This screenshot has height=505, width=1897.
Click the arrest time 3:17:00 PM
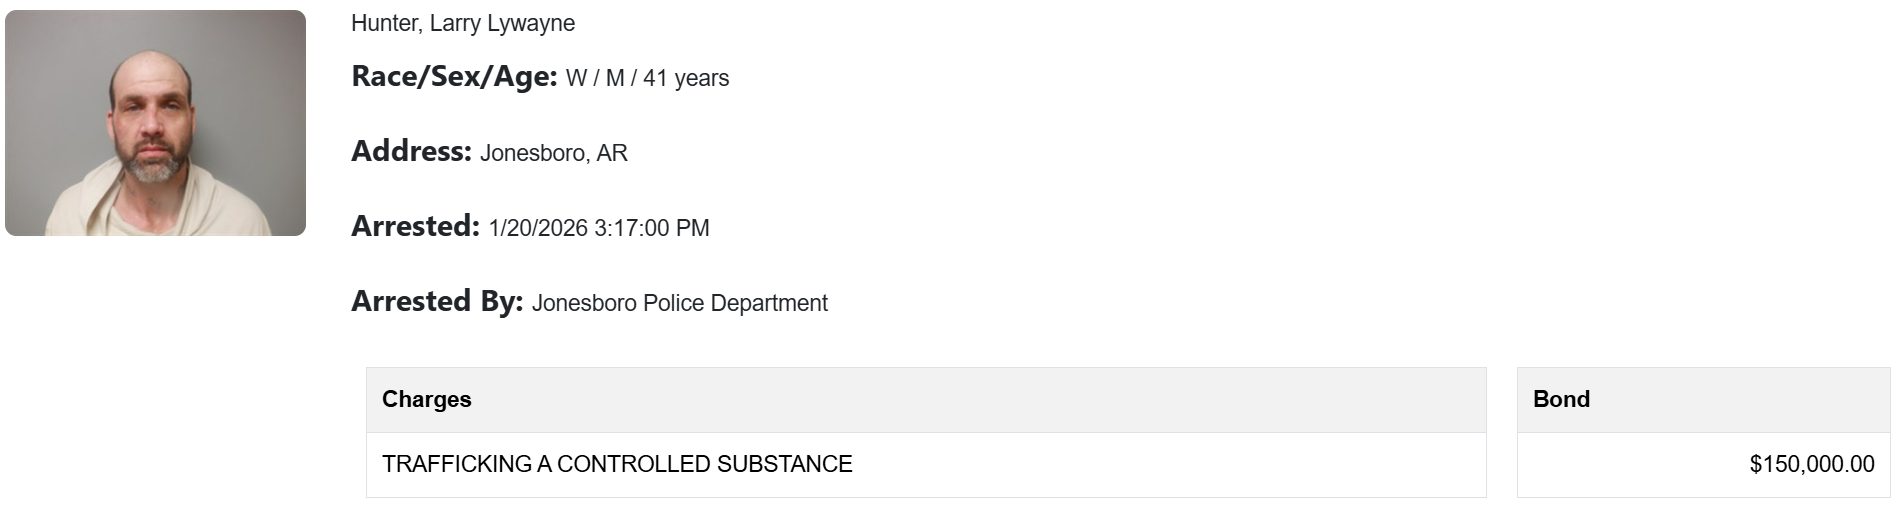(x=652, y=228)
